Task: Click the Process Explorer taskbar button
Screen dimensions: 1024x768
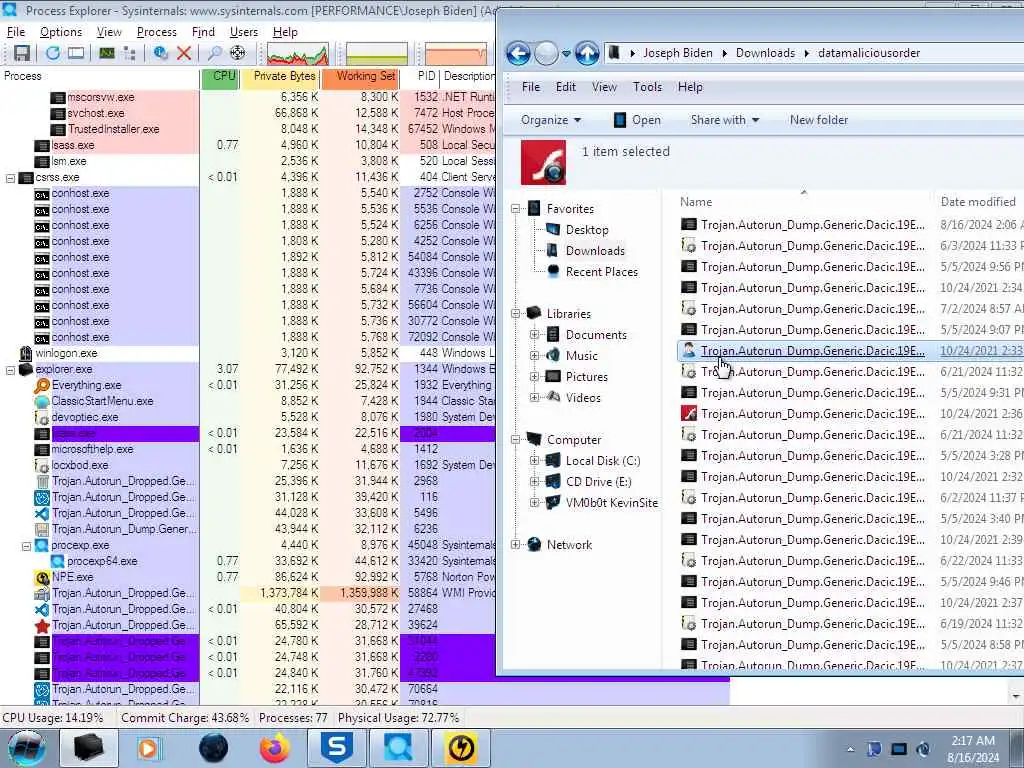Action: tap(397, 748)
